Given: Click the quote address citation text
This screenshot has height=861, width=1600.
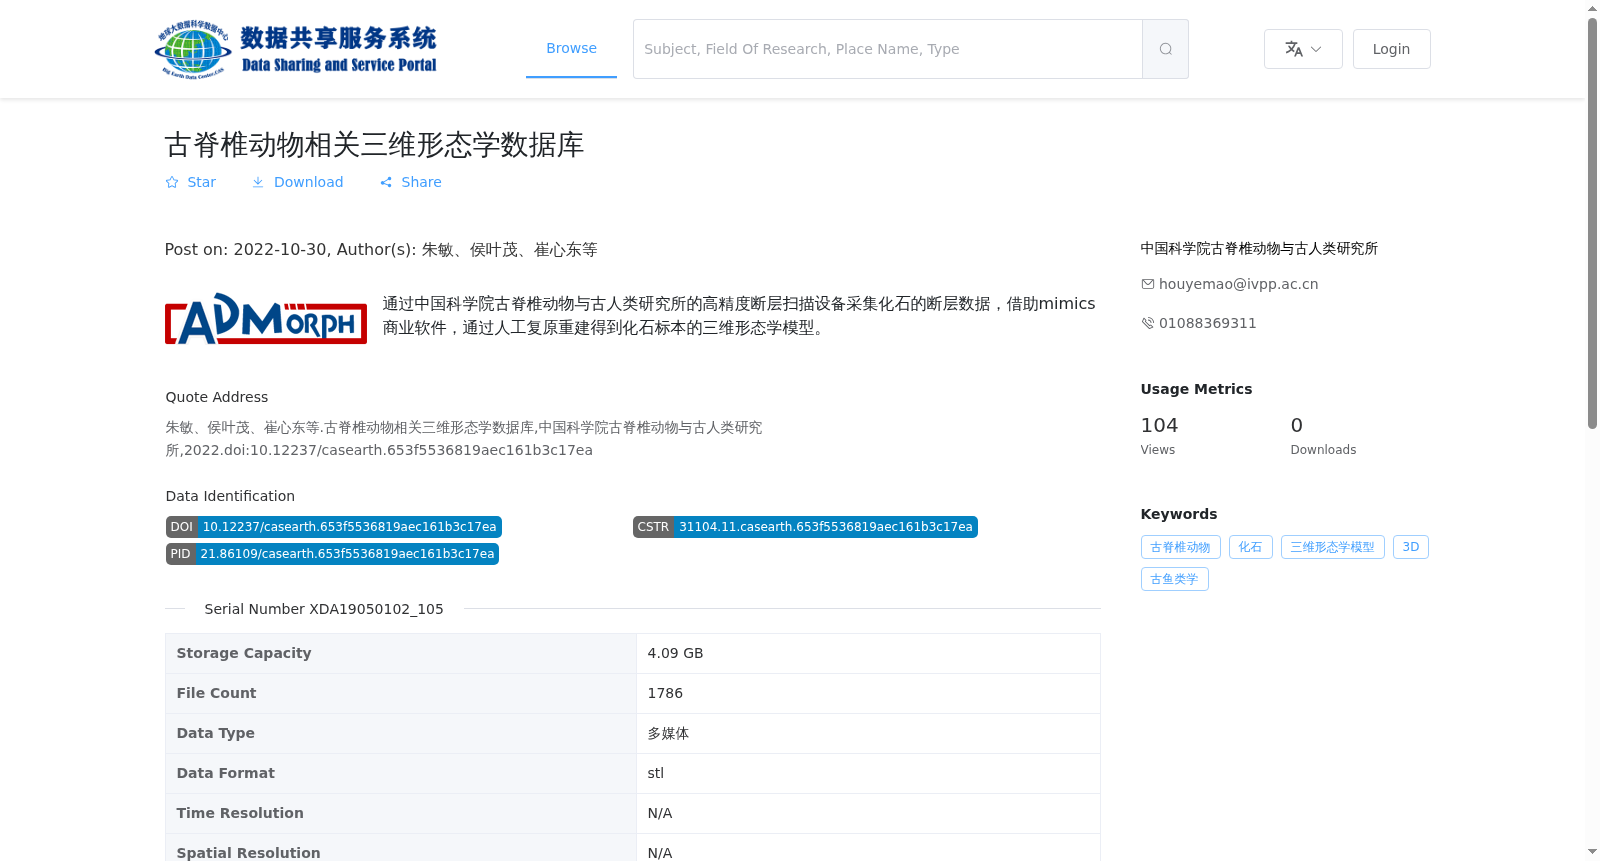Looking at the screenshot, I should tap(464, 439).
